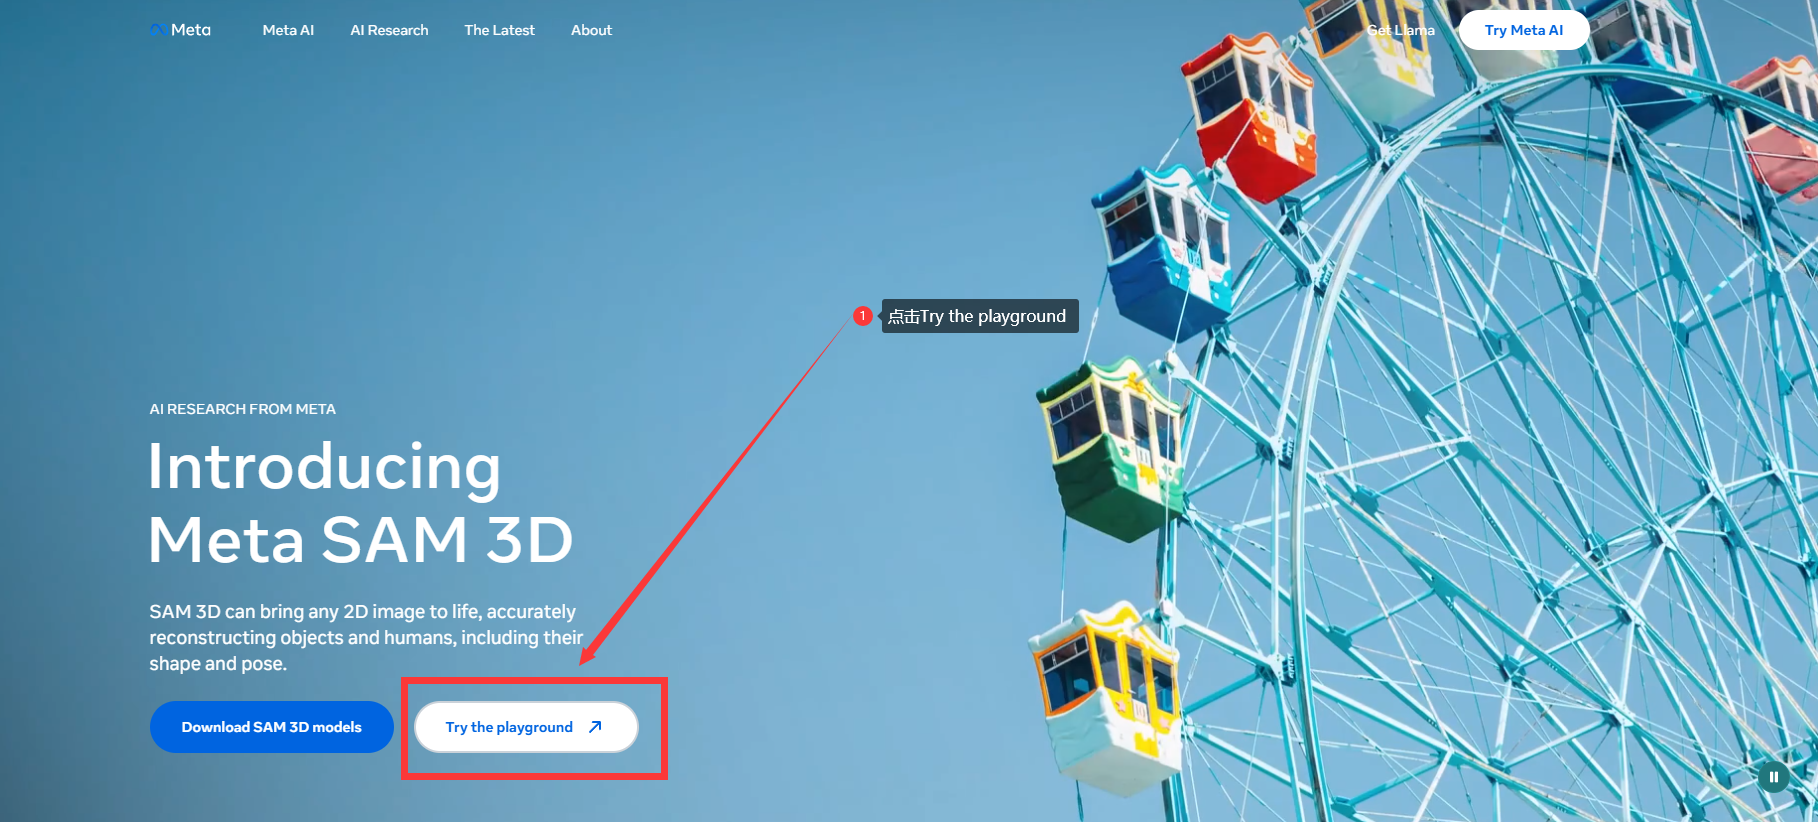The width and height of the screenshot is (1818, 822).
Task: Pause the background video
Action: point(1773,776)
